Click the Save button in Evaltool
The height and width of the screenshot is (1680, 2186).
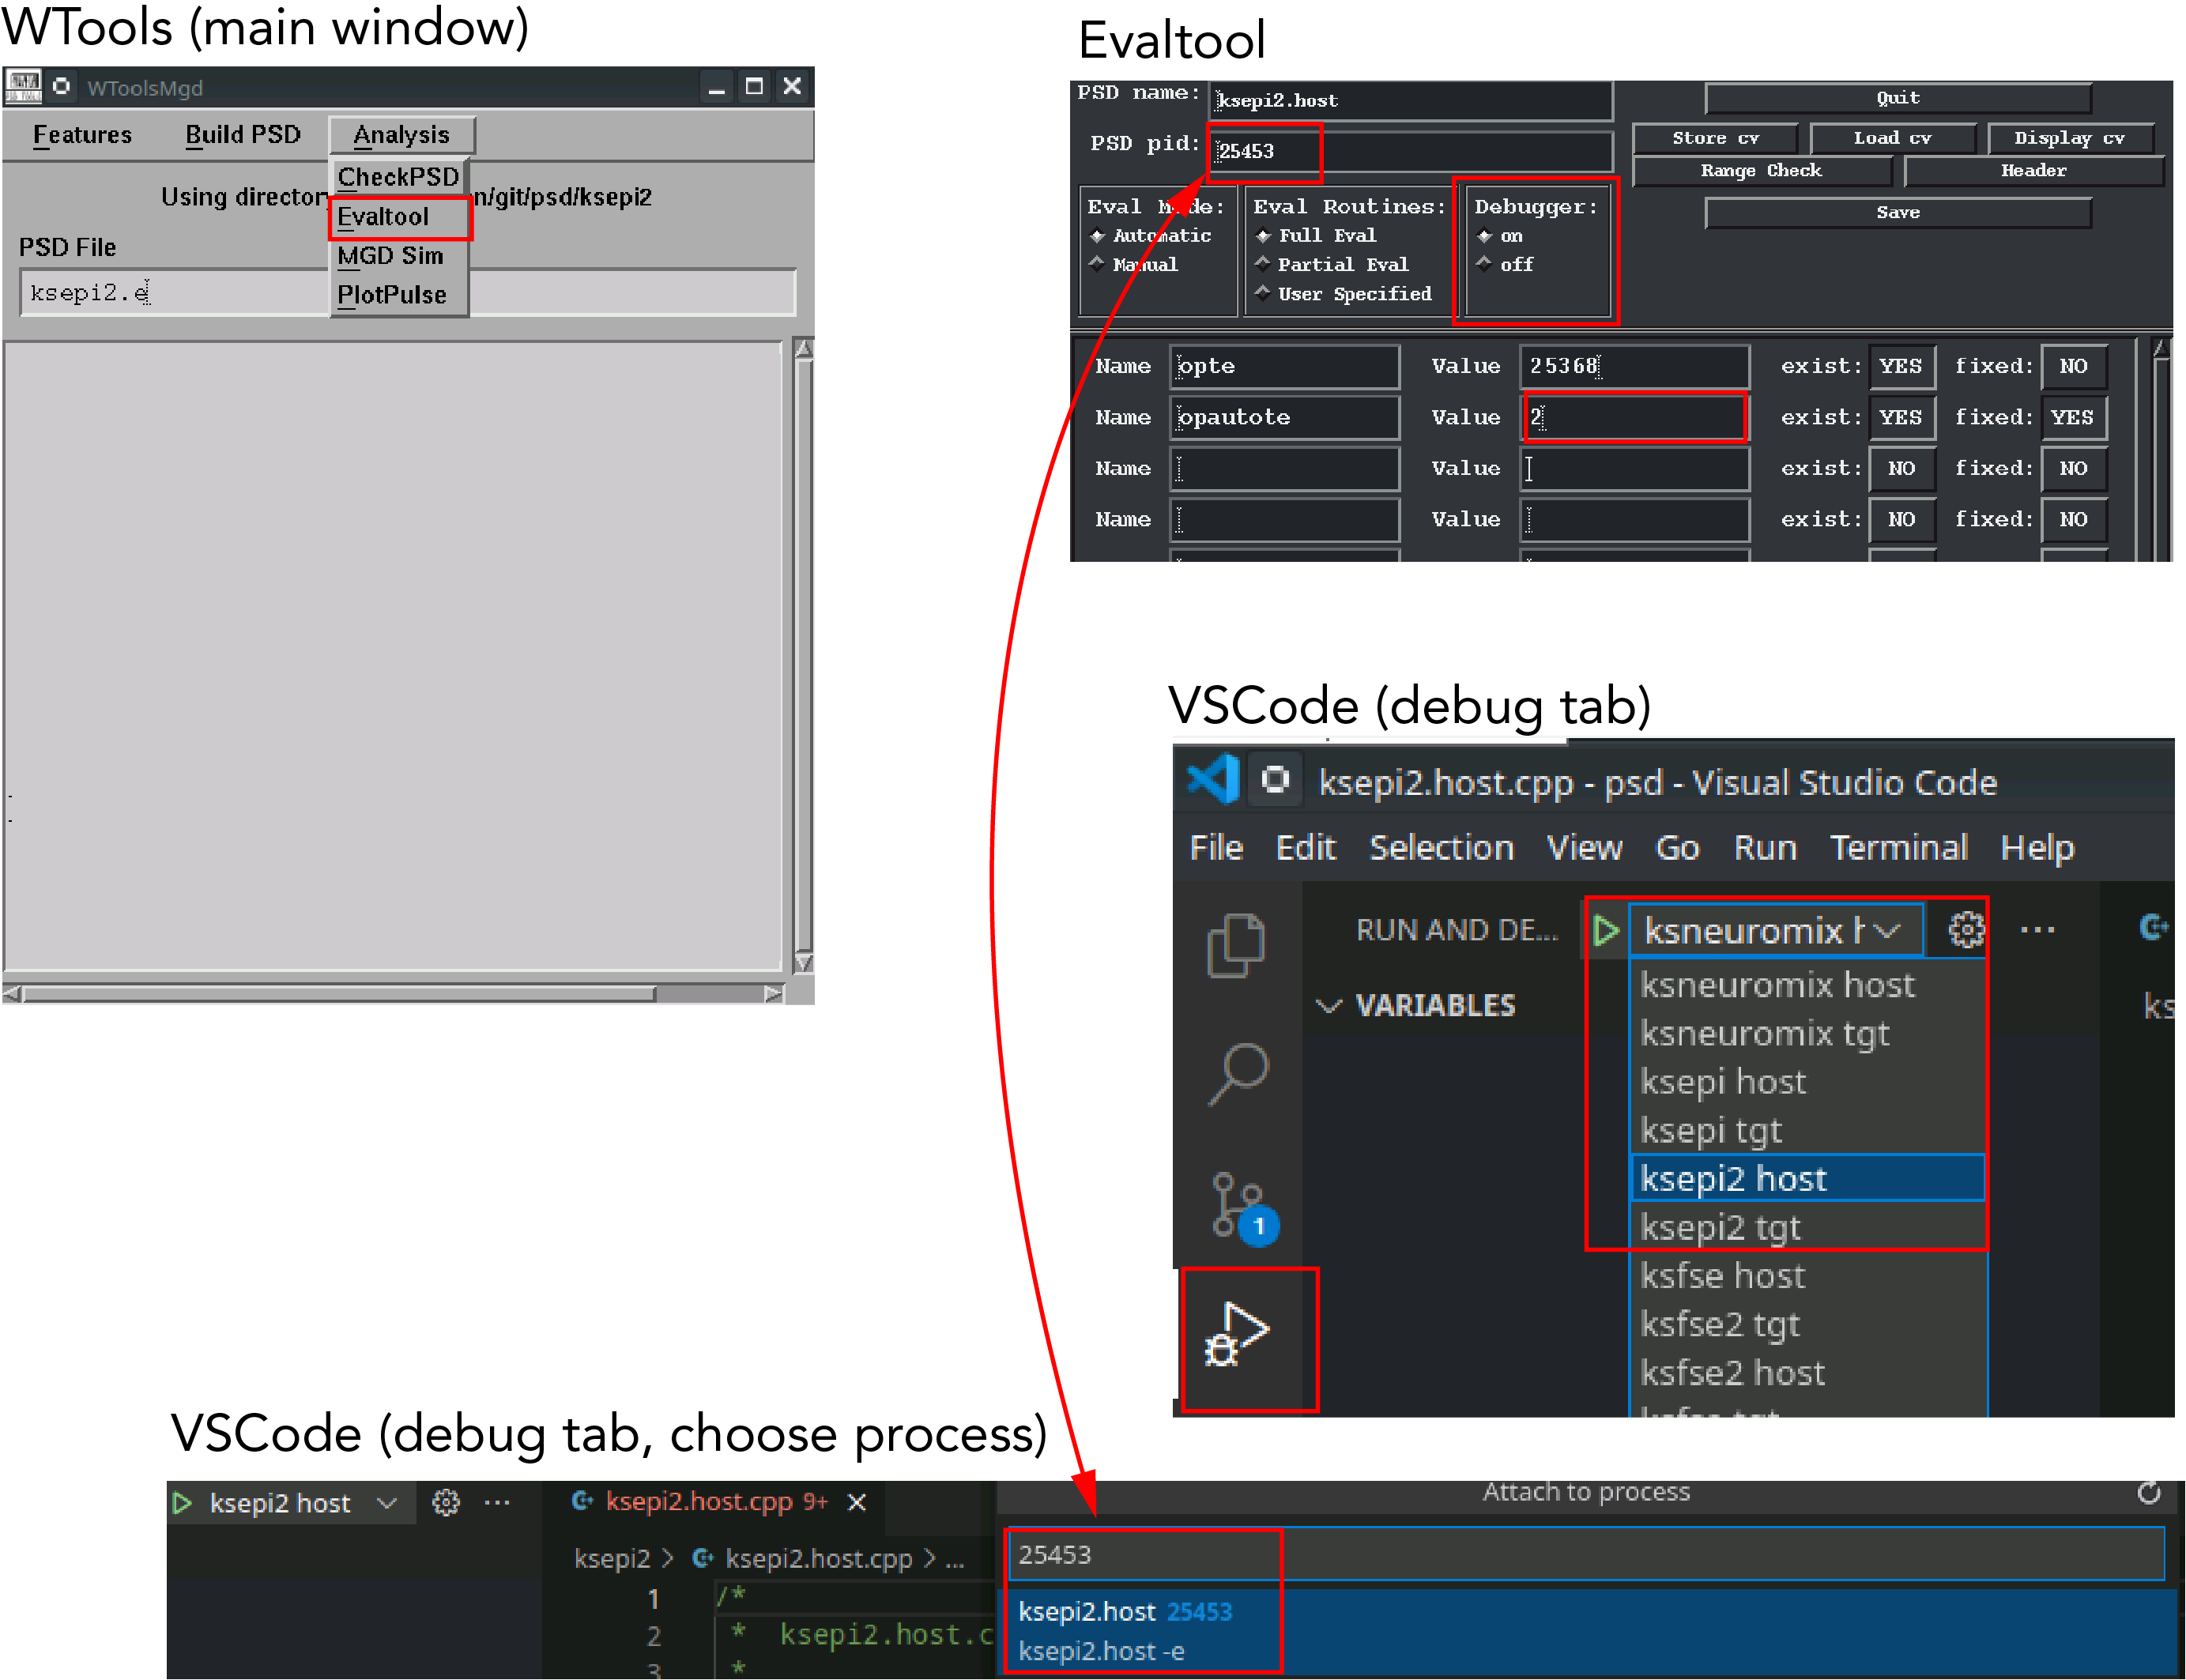coord(1897,212)
